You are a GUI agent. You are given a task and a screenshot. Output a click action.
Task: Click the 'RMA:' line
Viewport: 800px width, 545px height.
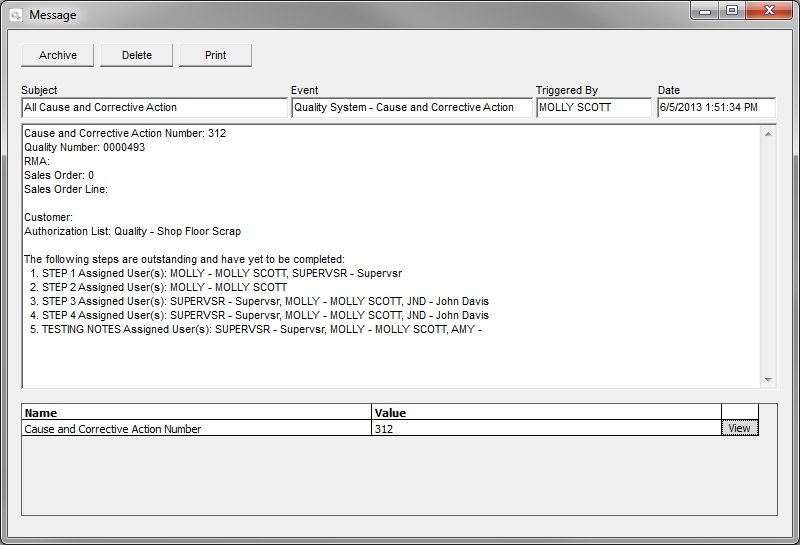coord(37,162)
